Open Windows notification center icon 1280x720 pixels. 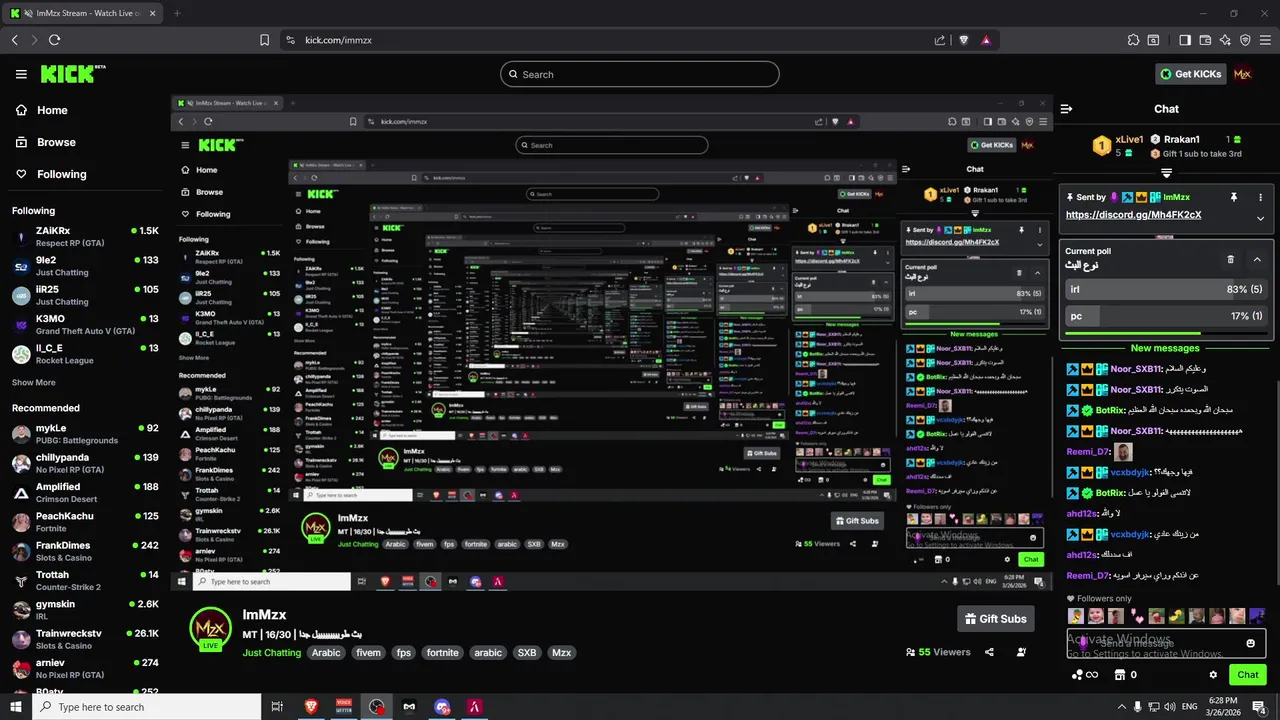pos(1258,706)
